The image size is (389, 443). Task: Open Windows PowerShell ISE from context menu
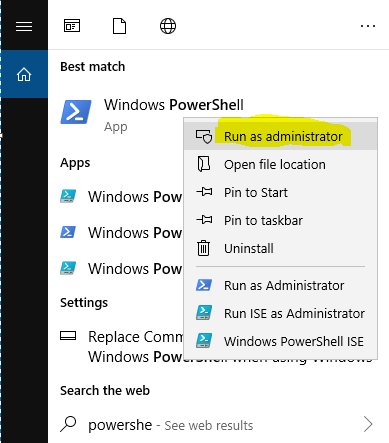pyautogui.click(x=281, y=341)
